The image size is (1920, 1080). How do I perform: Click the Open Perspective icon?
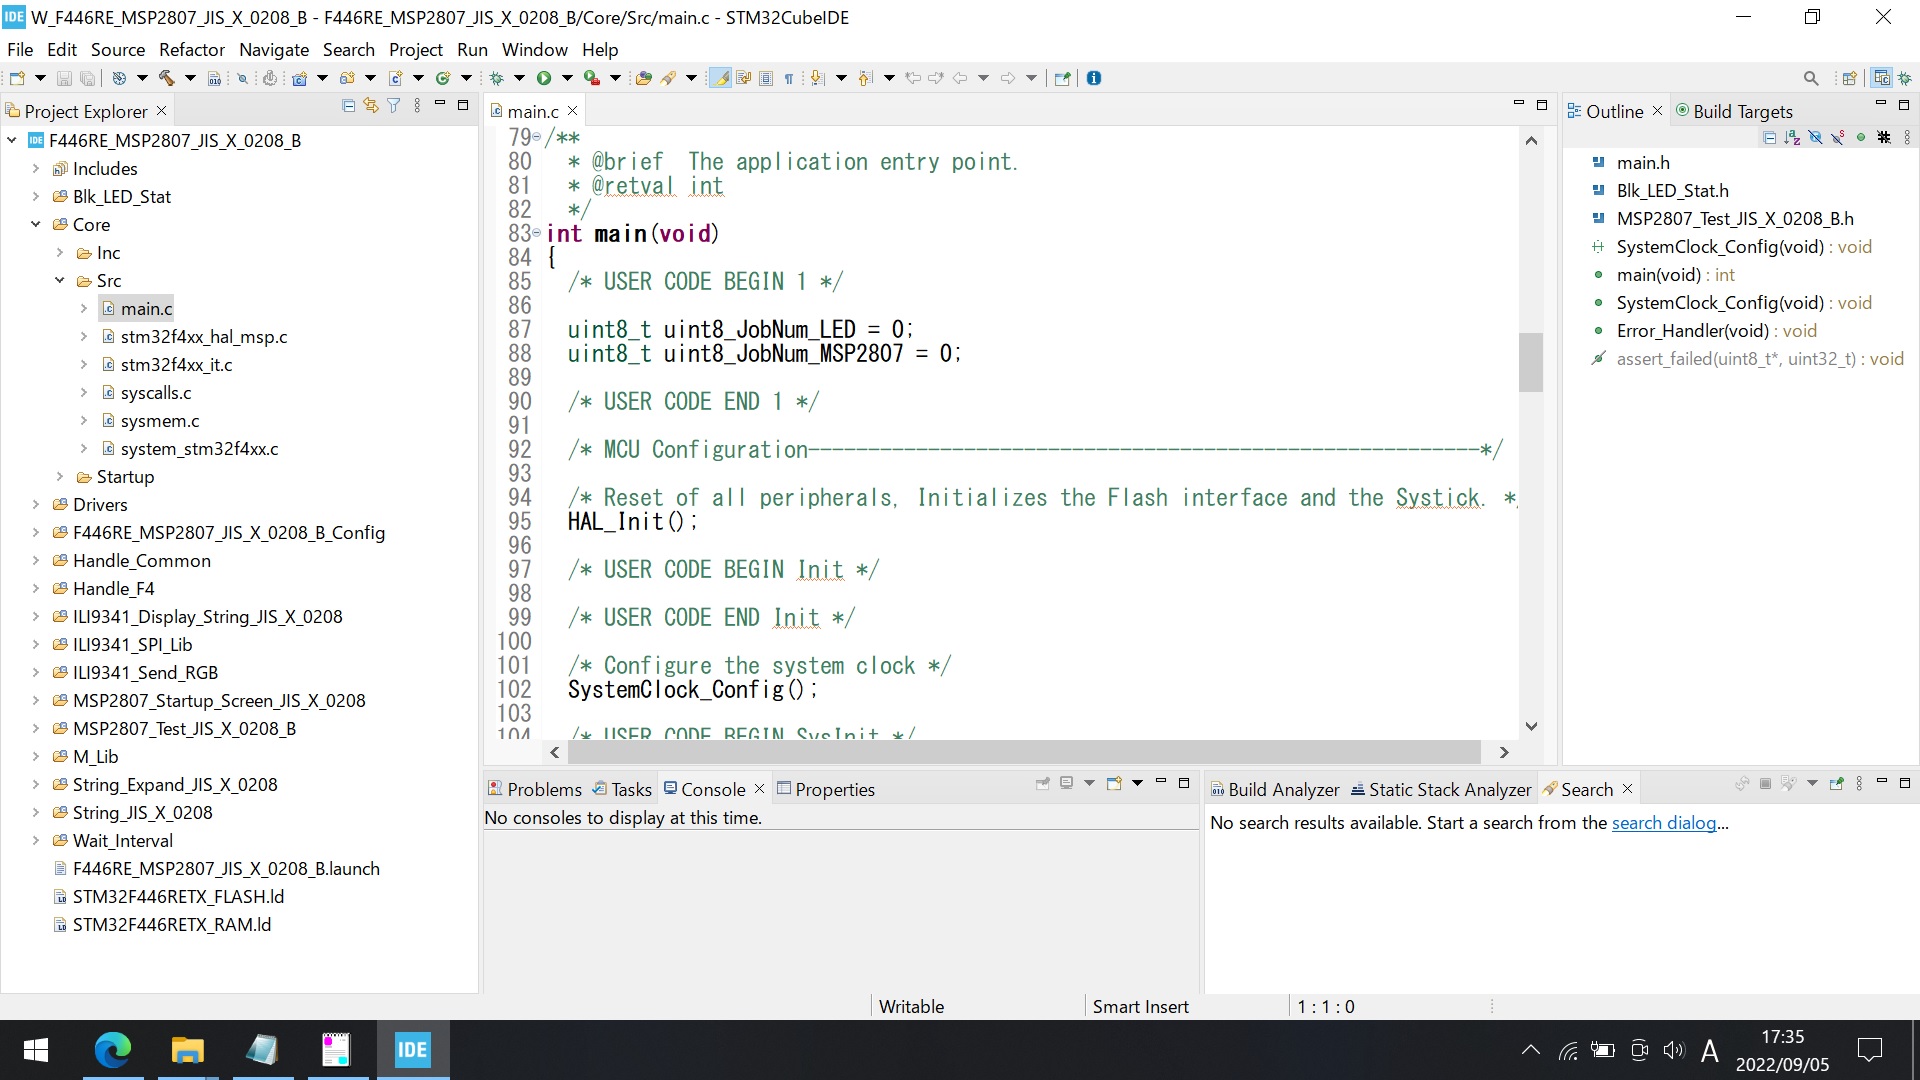1849,78
